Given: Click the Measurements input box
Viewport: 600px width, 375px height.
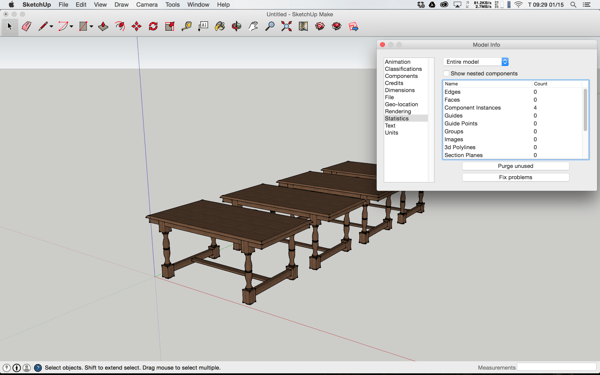Looking at the screenshot, I should pyautogui.click(x=556, y=367).
